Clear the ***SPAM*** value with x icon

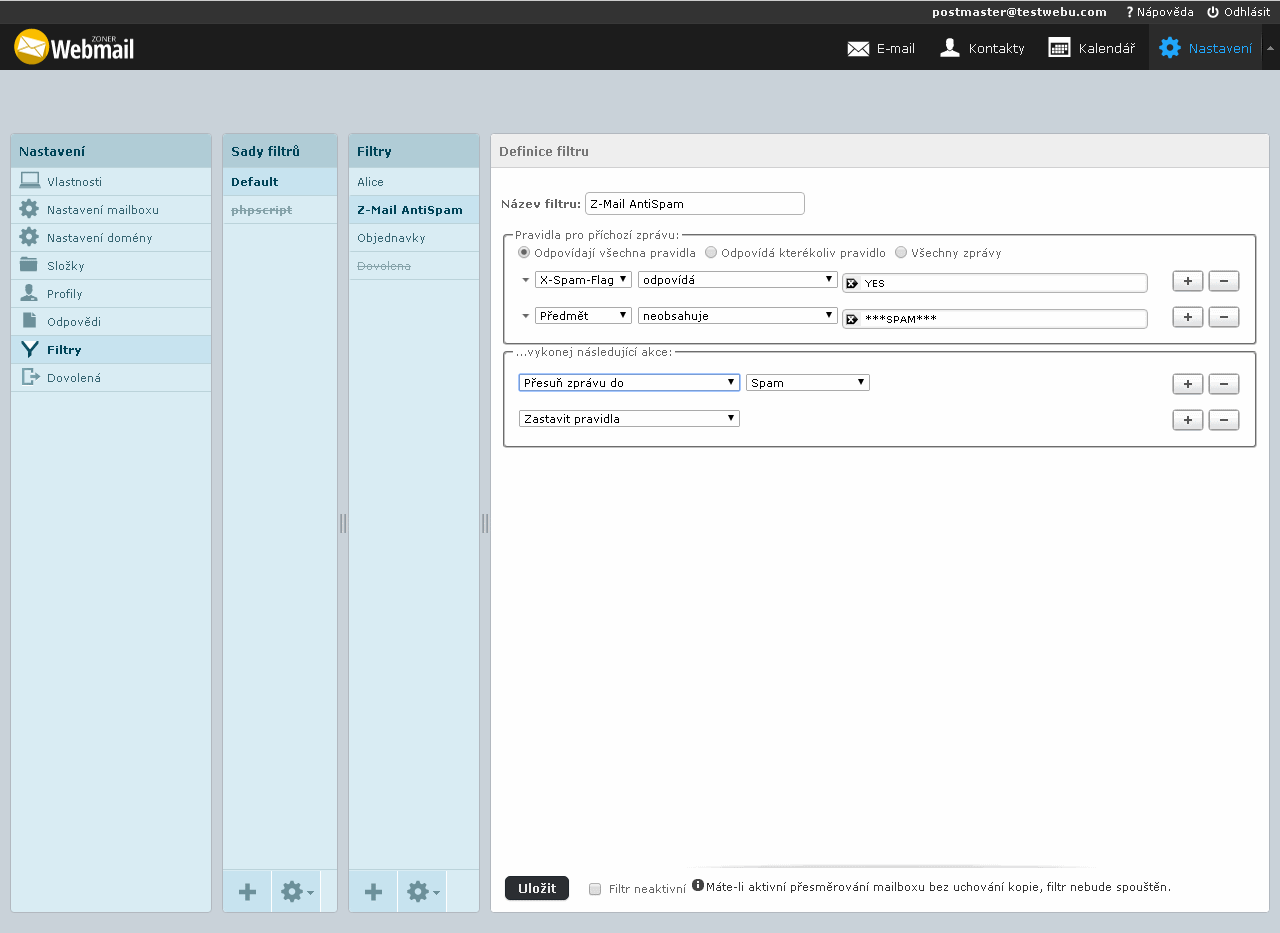coord(852,320)
